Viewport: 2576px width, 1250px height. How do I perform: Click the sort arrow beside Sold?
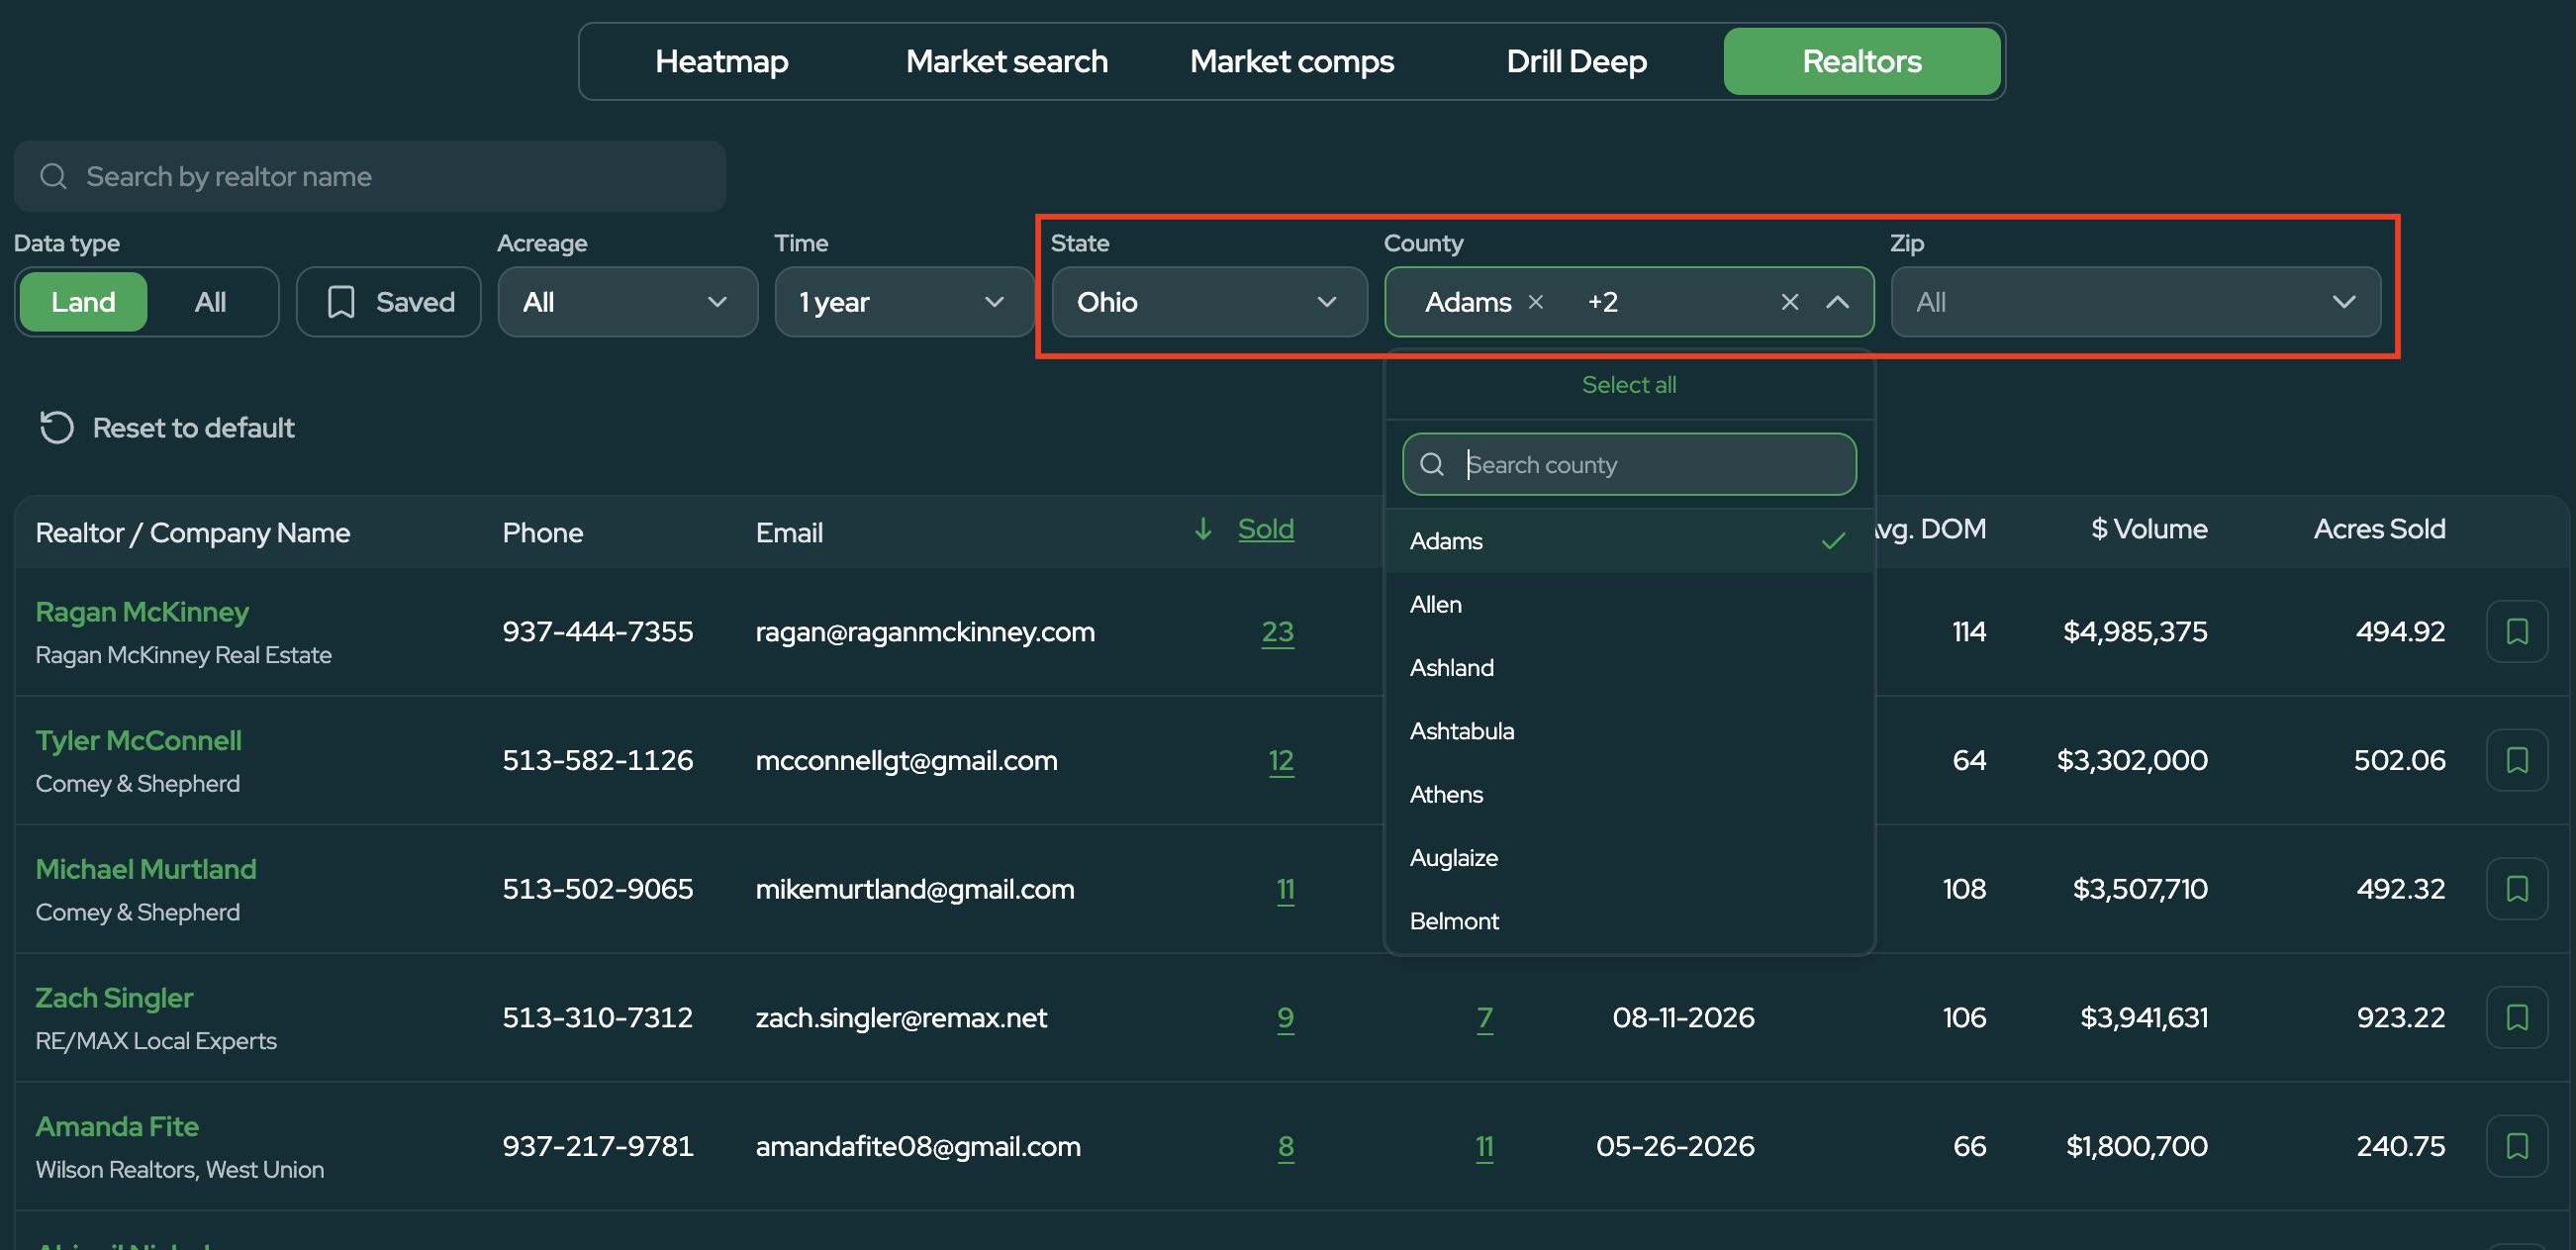tap(1203, 528)
